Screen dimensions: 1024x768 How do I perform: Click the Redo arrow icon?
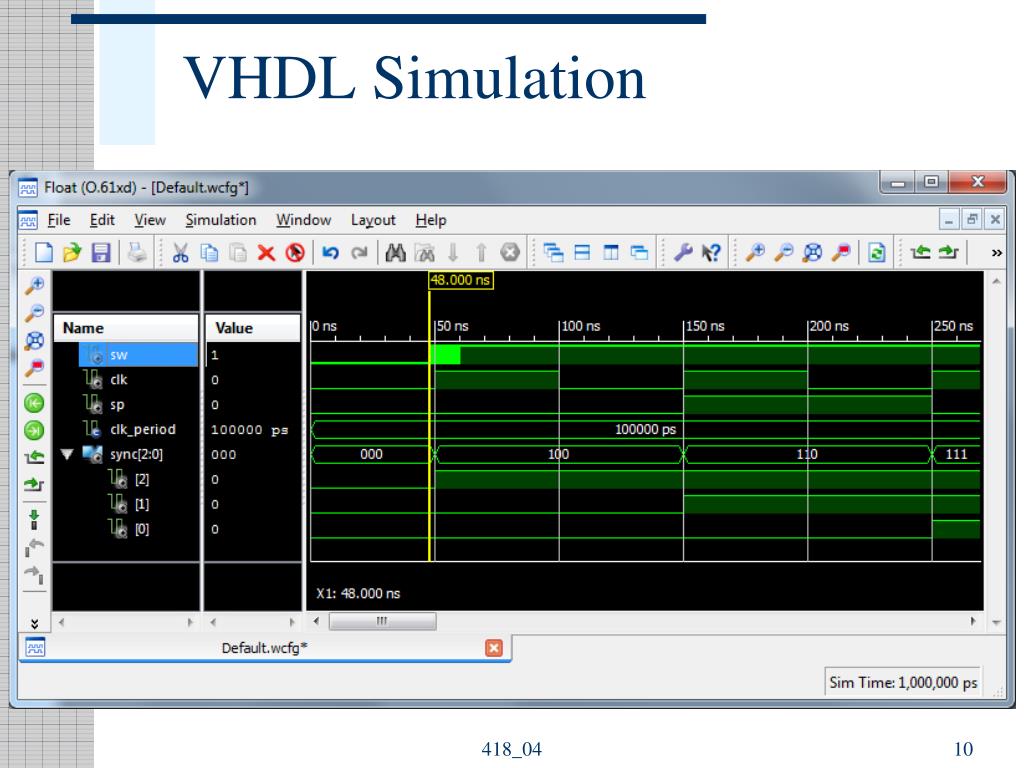click(x=359, y=252)
